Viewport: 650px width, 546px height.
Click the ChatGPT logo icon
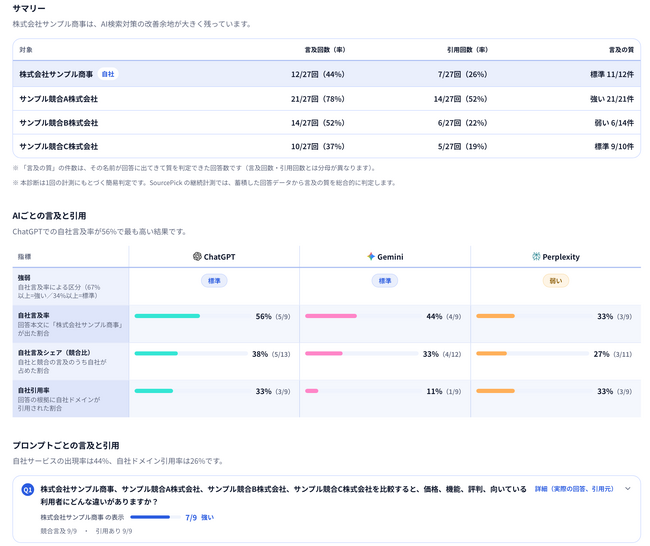[197, 256]
